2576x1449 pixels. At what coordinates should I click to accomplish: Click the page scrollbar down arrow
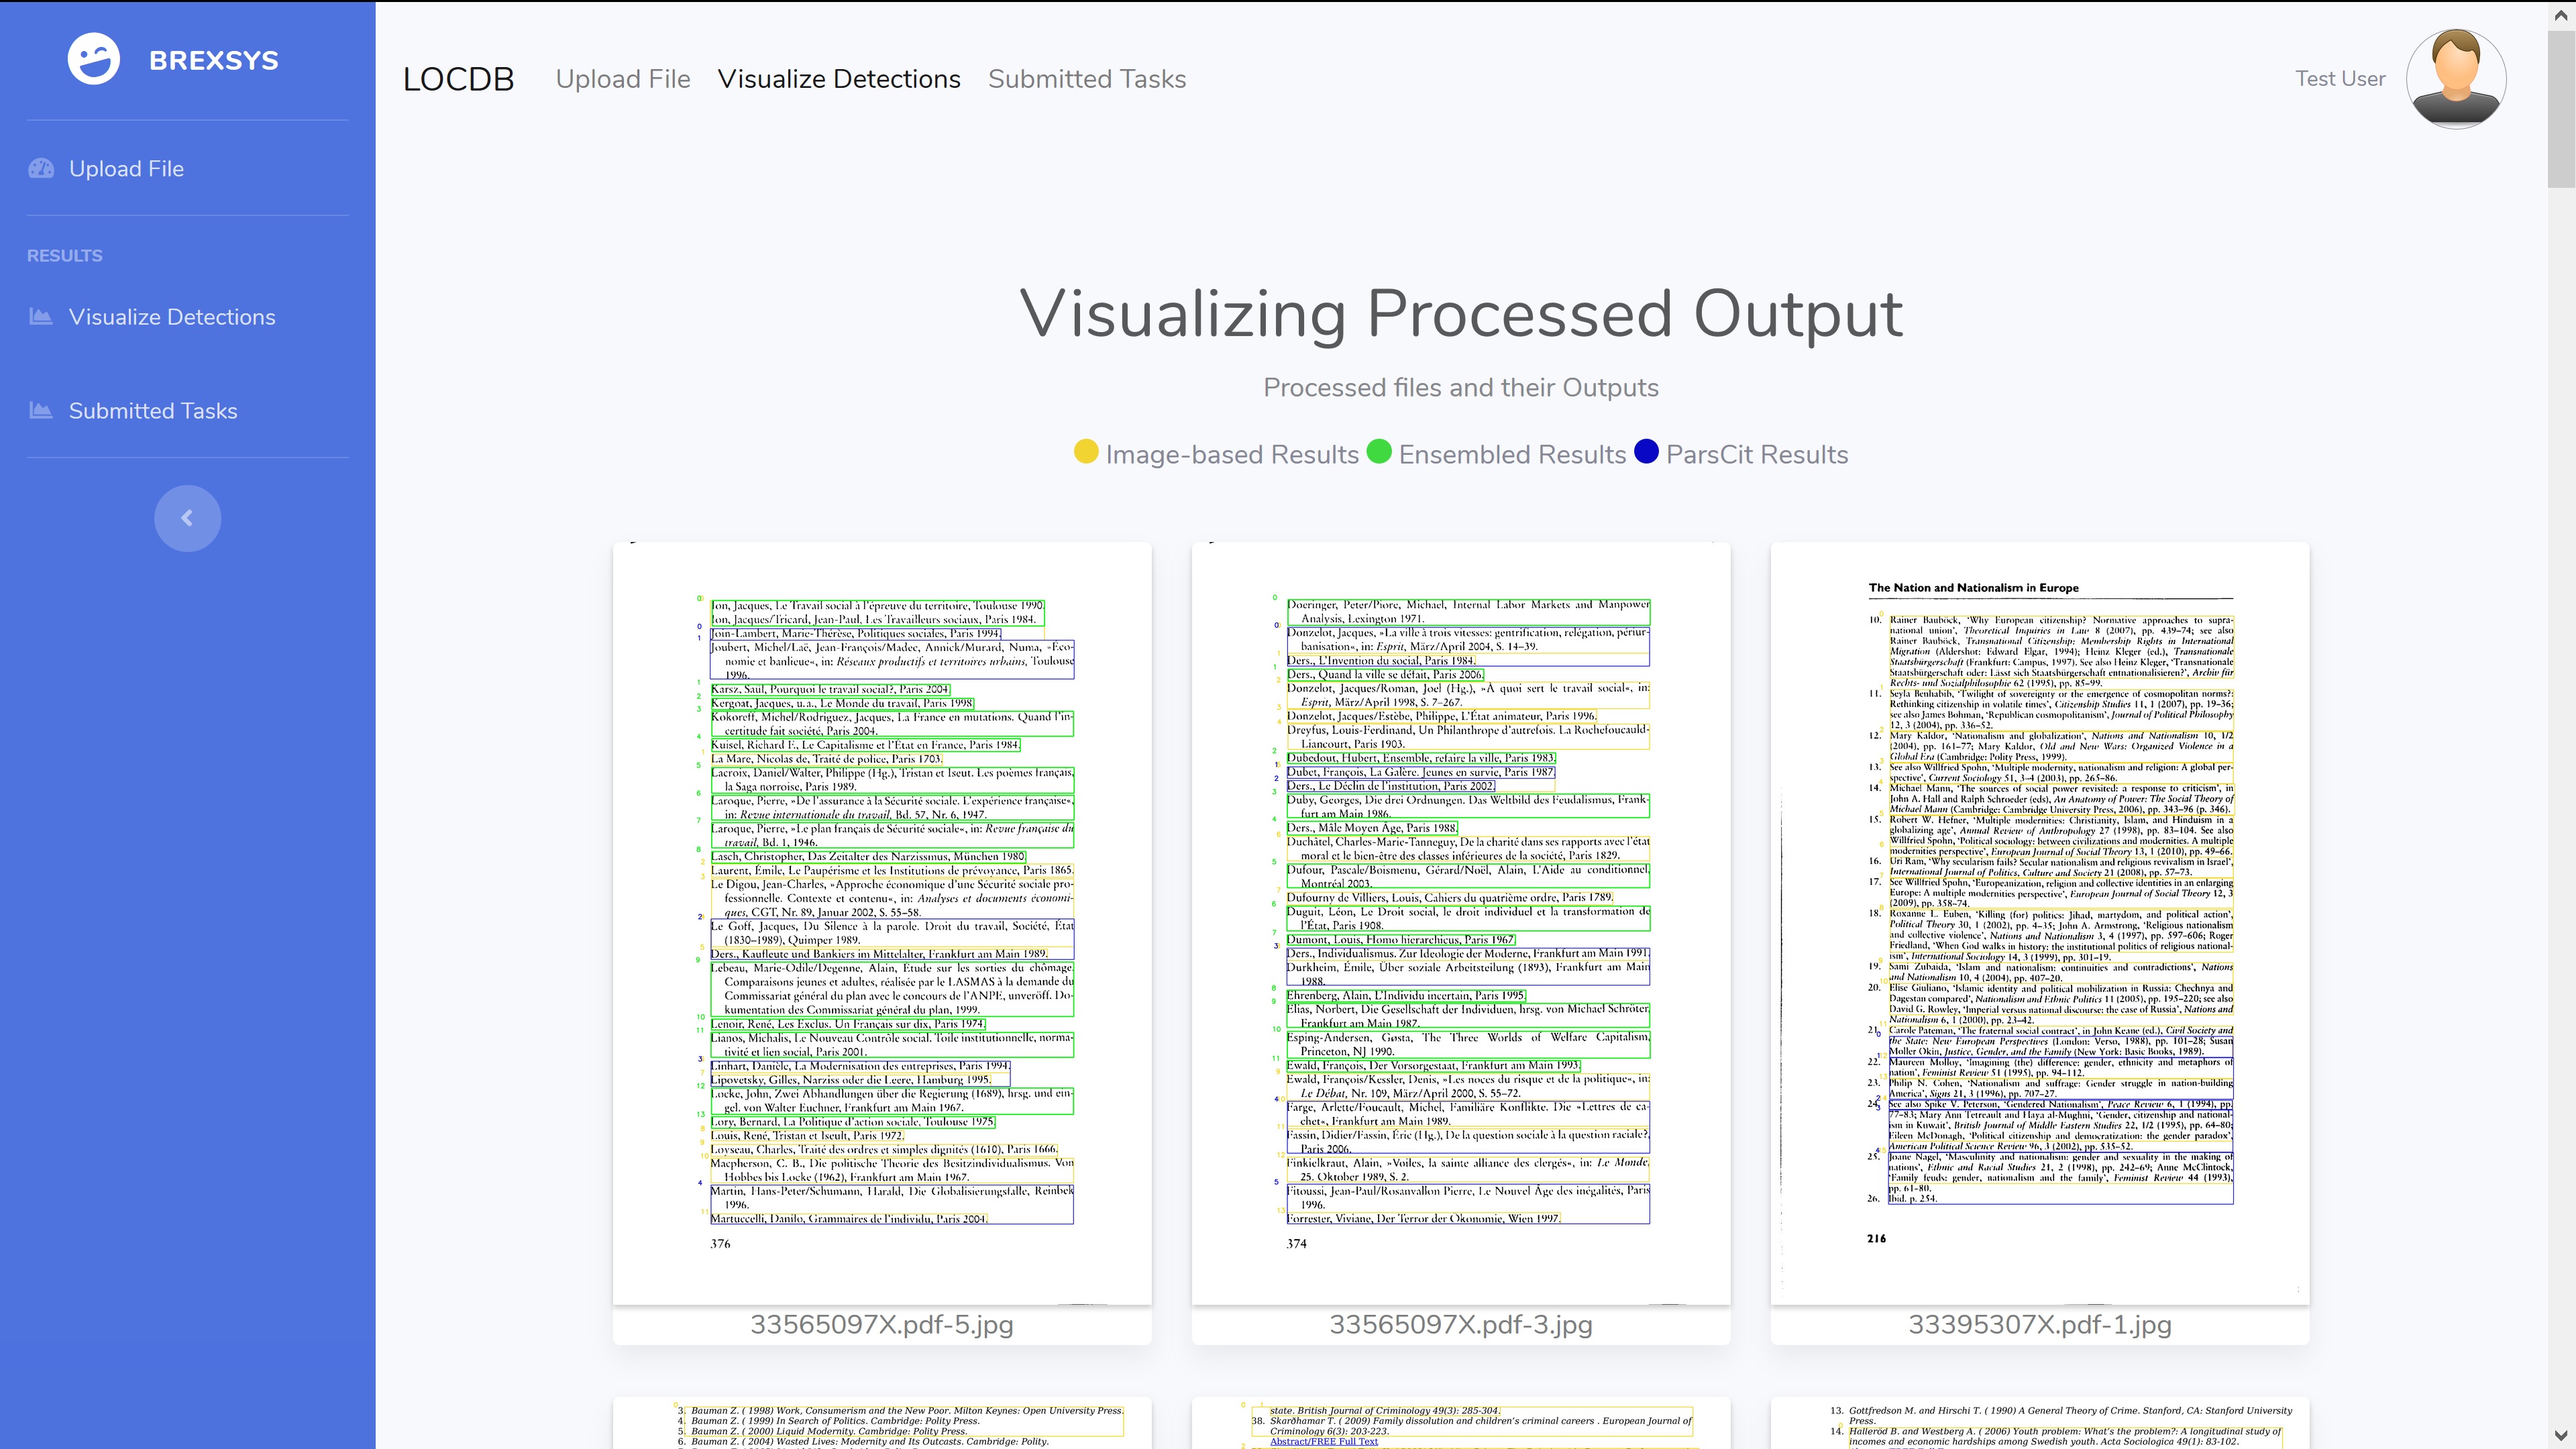pyautogui.click(x=2562, y=1435)
